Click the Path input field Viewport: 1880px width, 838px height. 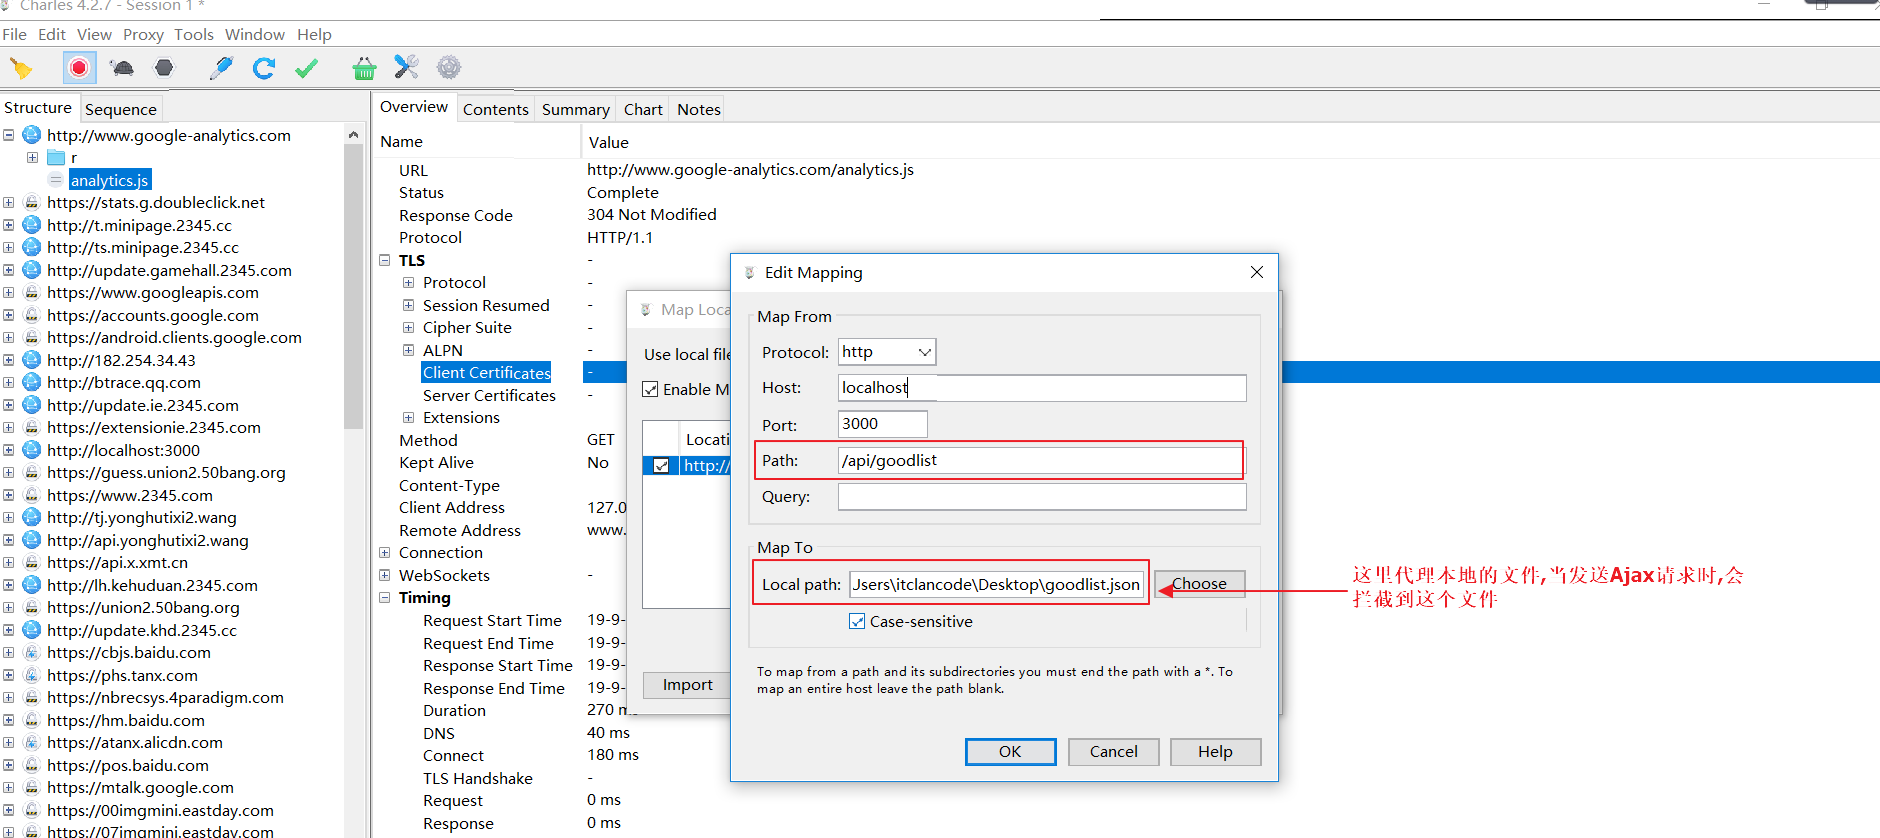[1042, 460]
